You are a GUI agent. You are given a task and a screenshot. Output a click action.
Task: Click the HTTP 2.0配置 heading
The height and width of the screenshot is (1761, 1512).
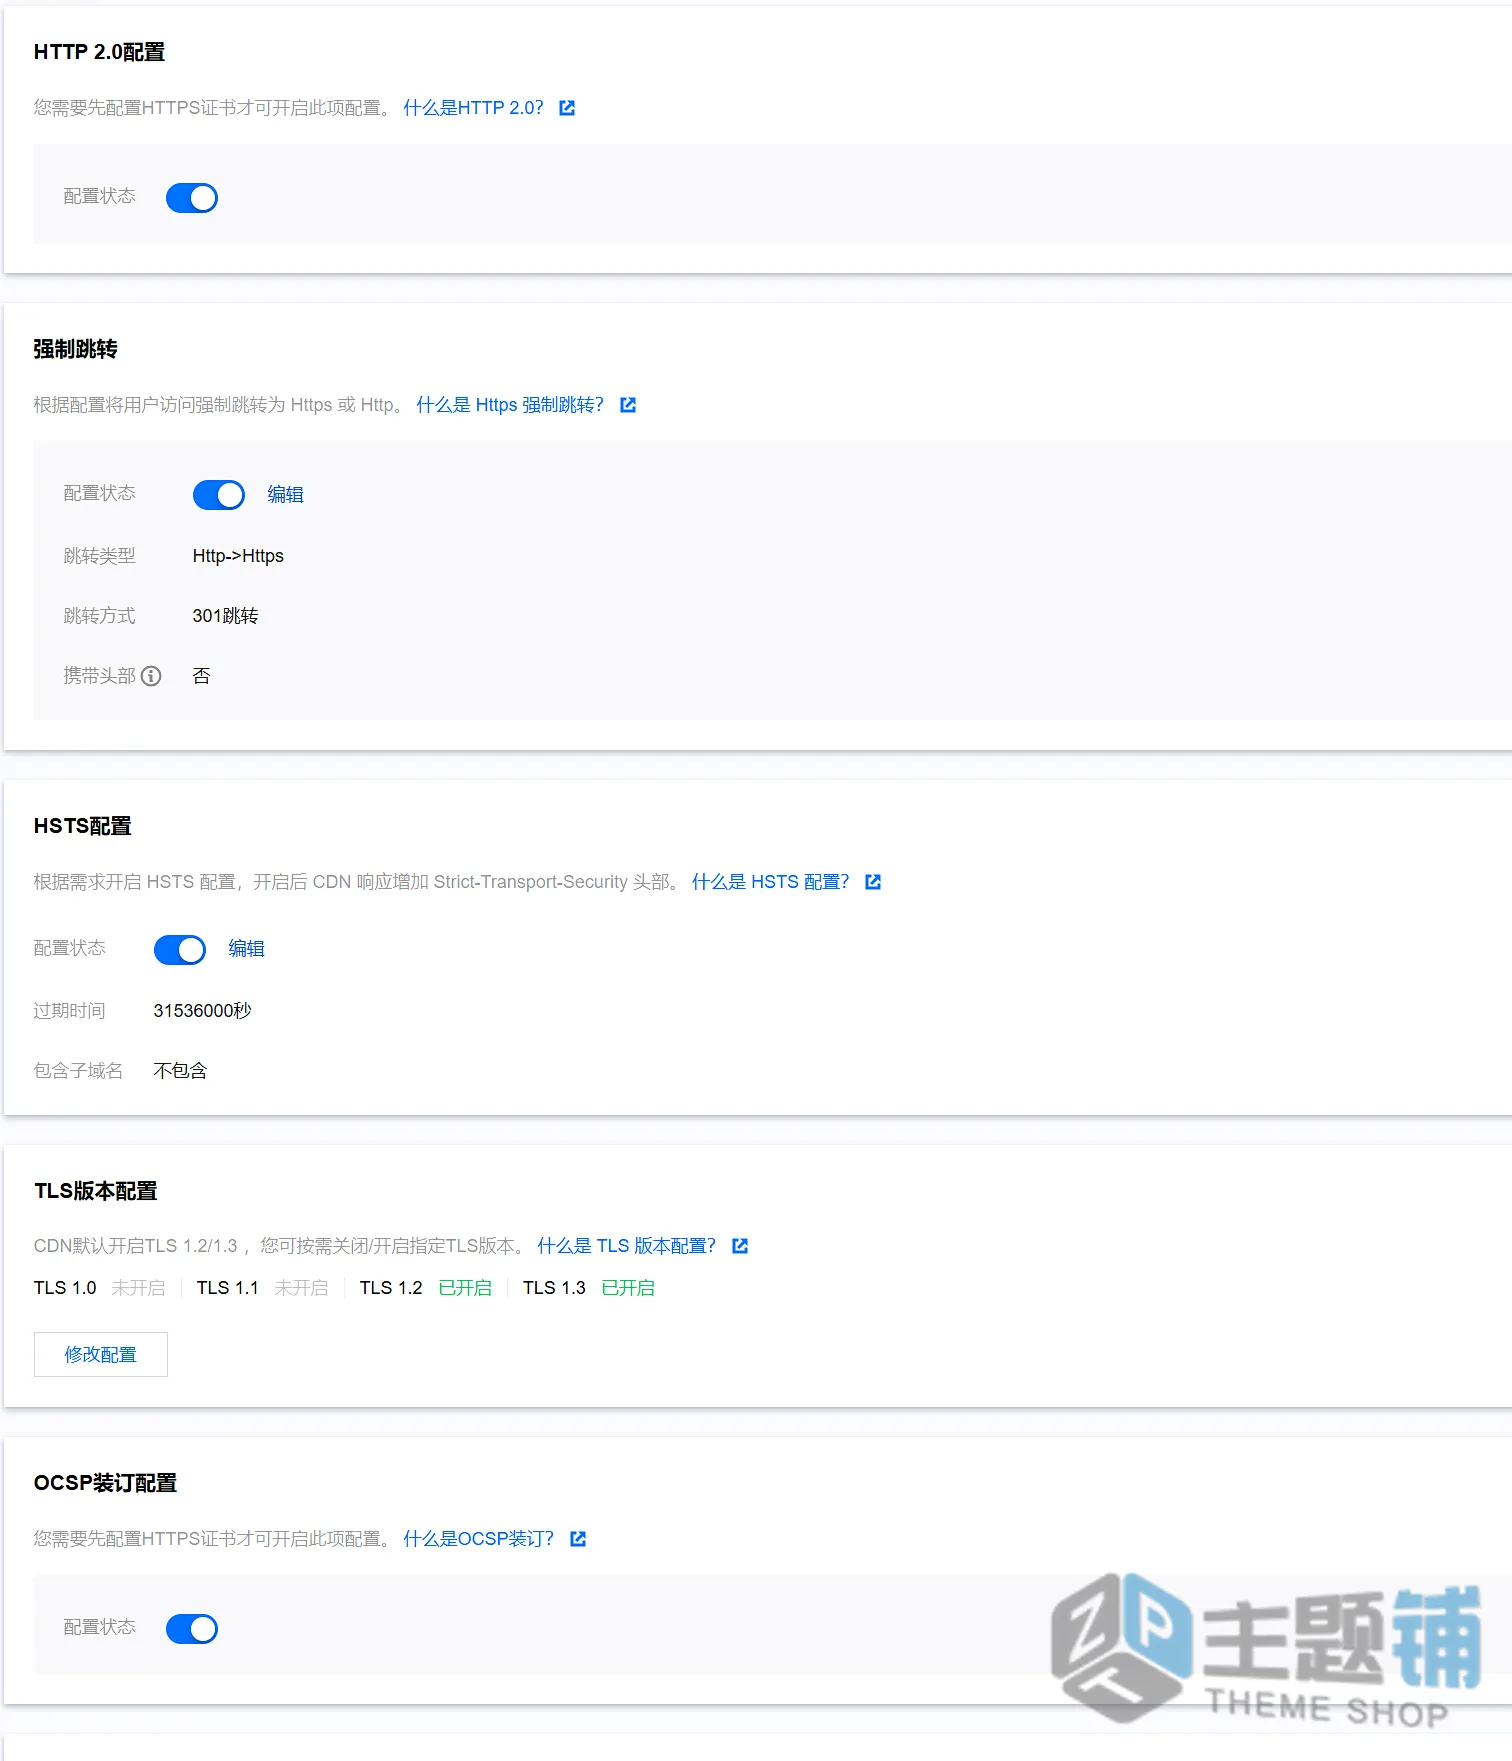coord(99,52)
